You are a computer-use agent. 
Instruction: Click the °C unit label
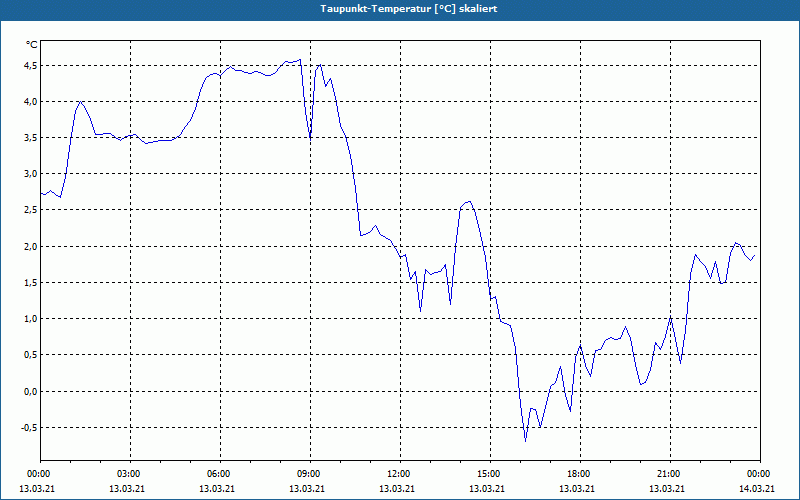32,45
